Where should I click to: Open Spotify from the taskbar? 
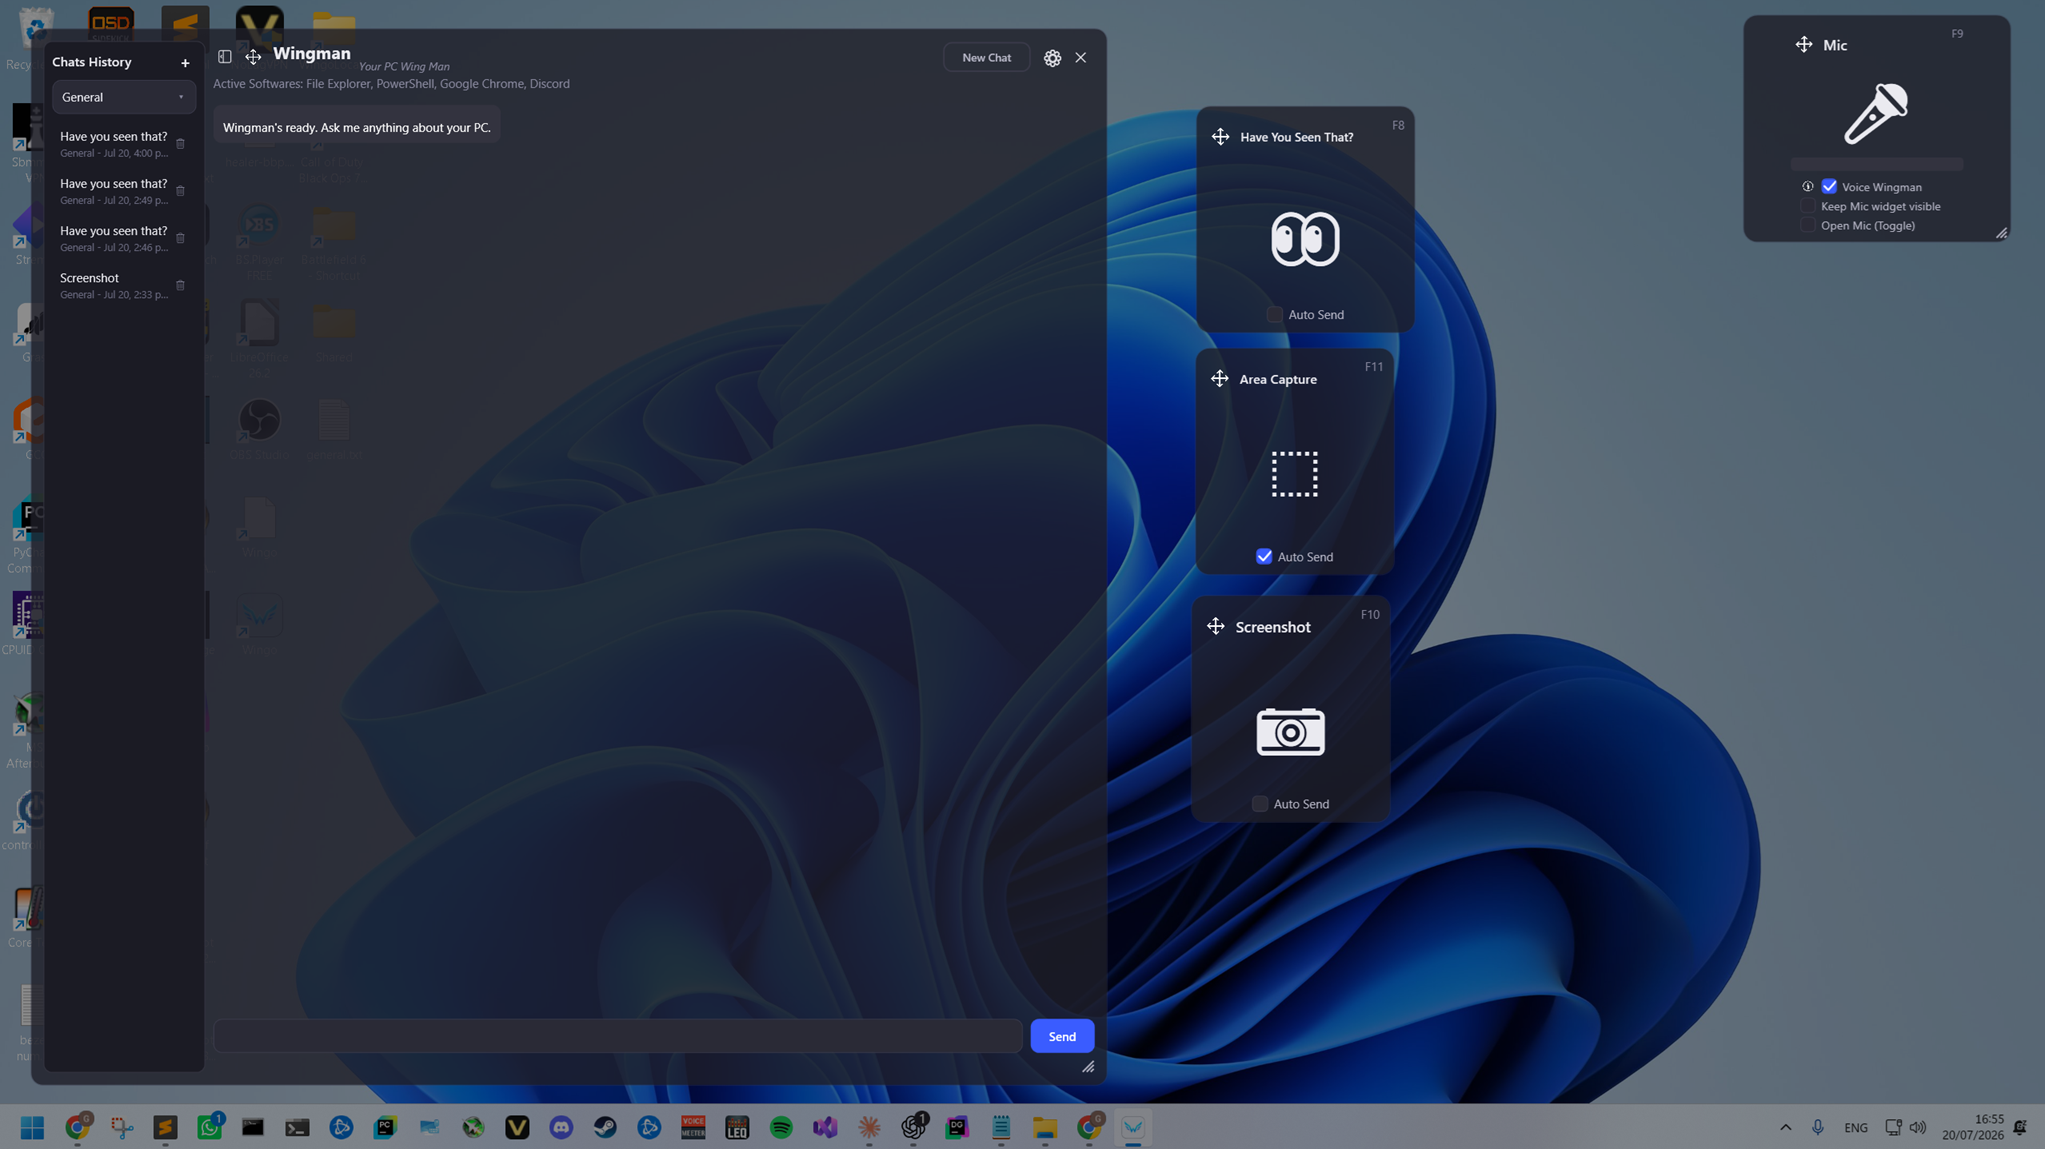point(781,1127)
